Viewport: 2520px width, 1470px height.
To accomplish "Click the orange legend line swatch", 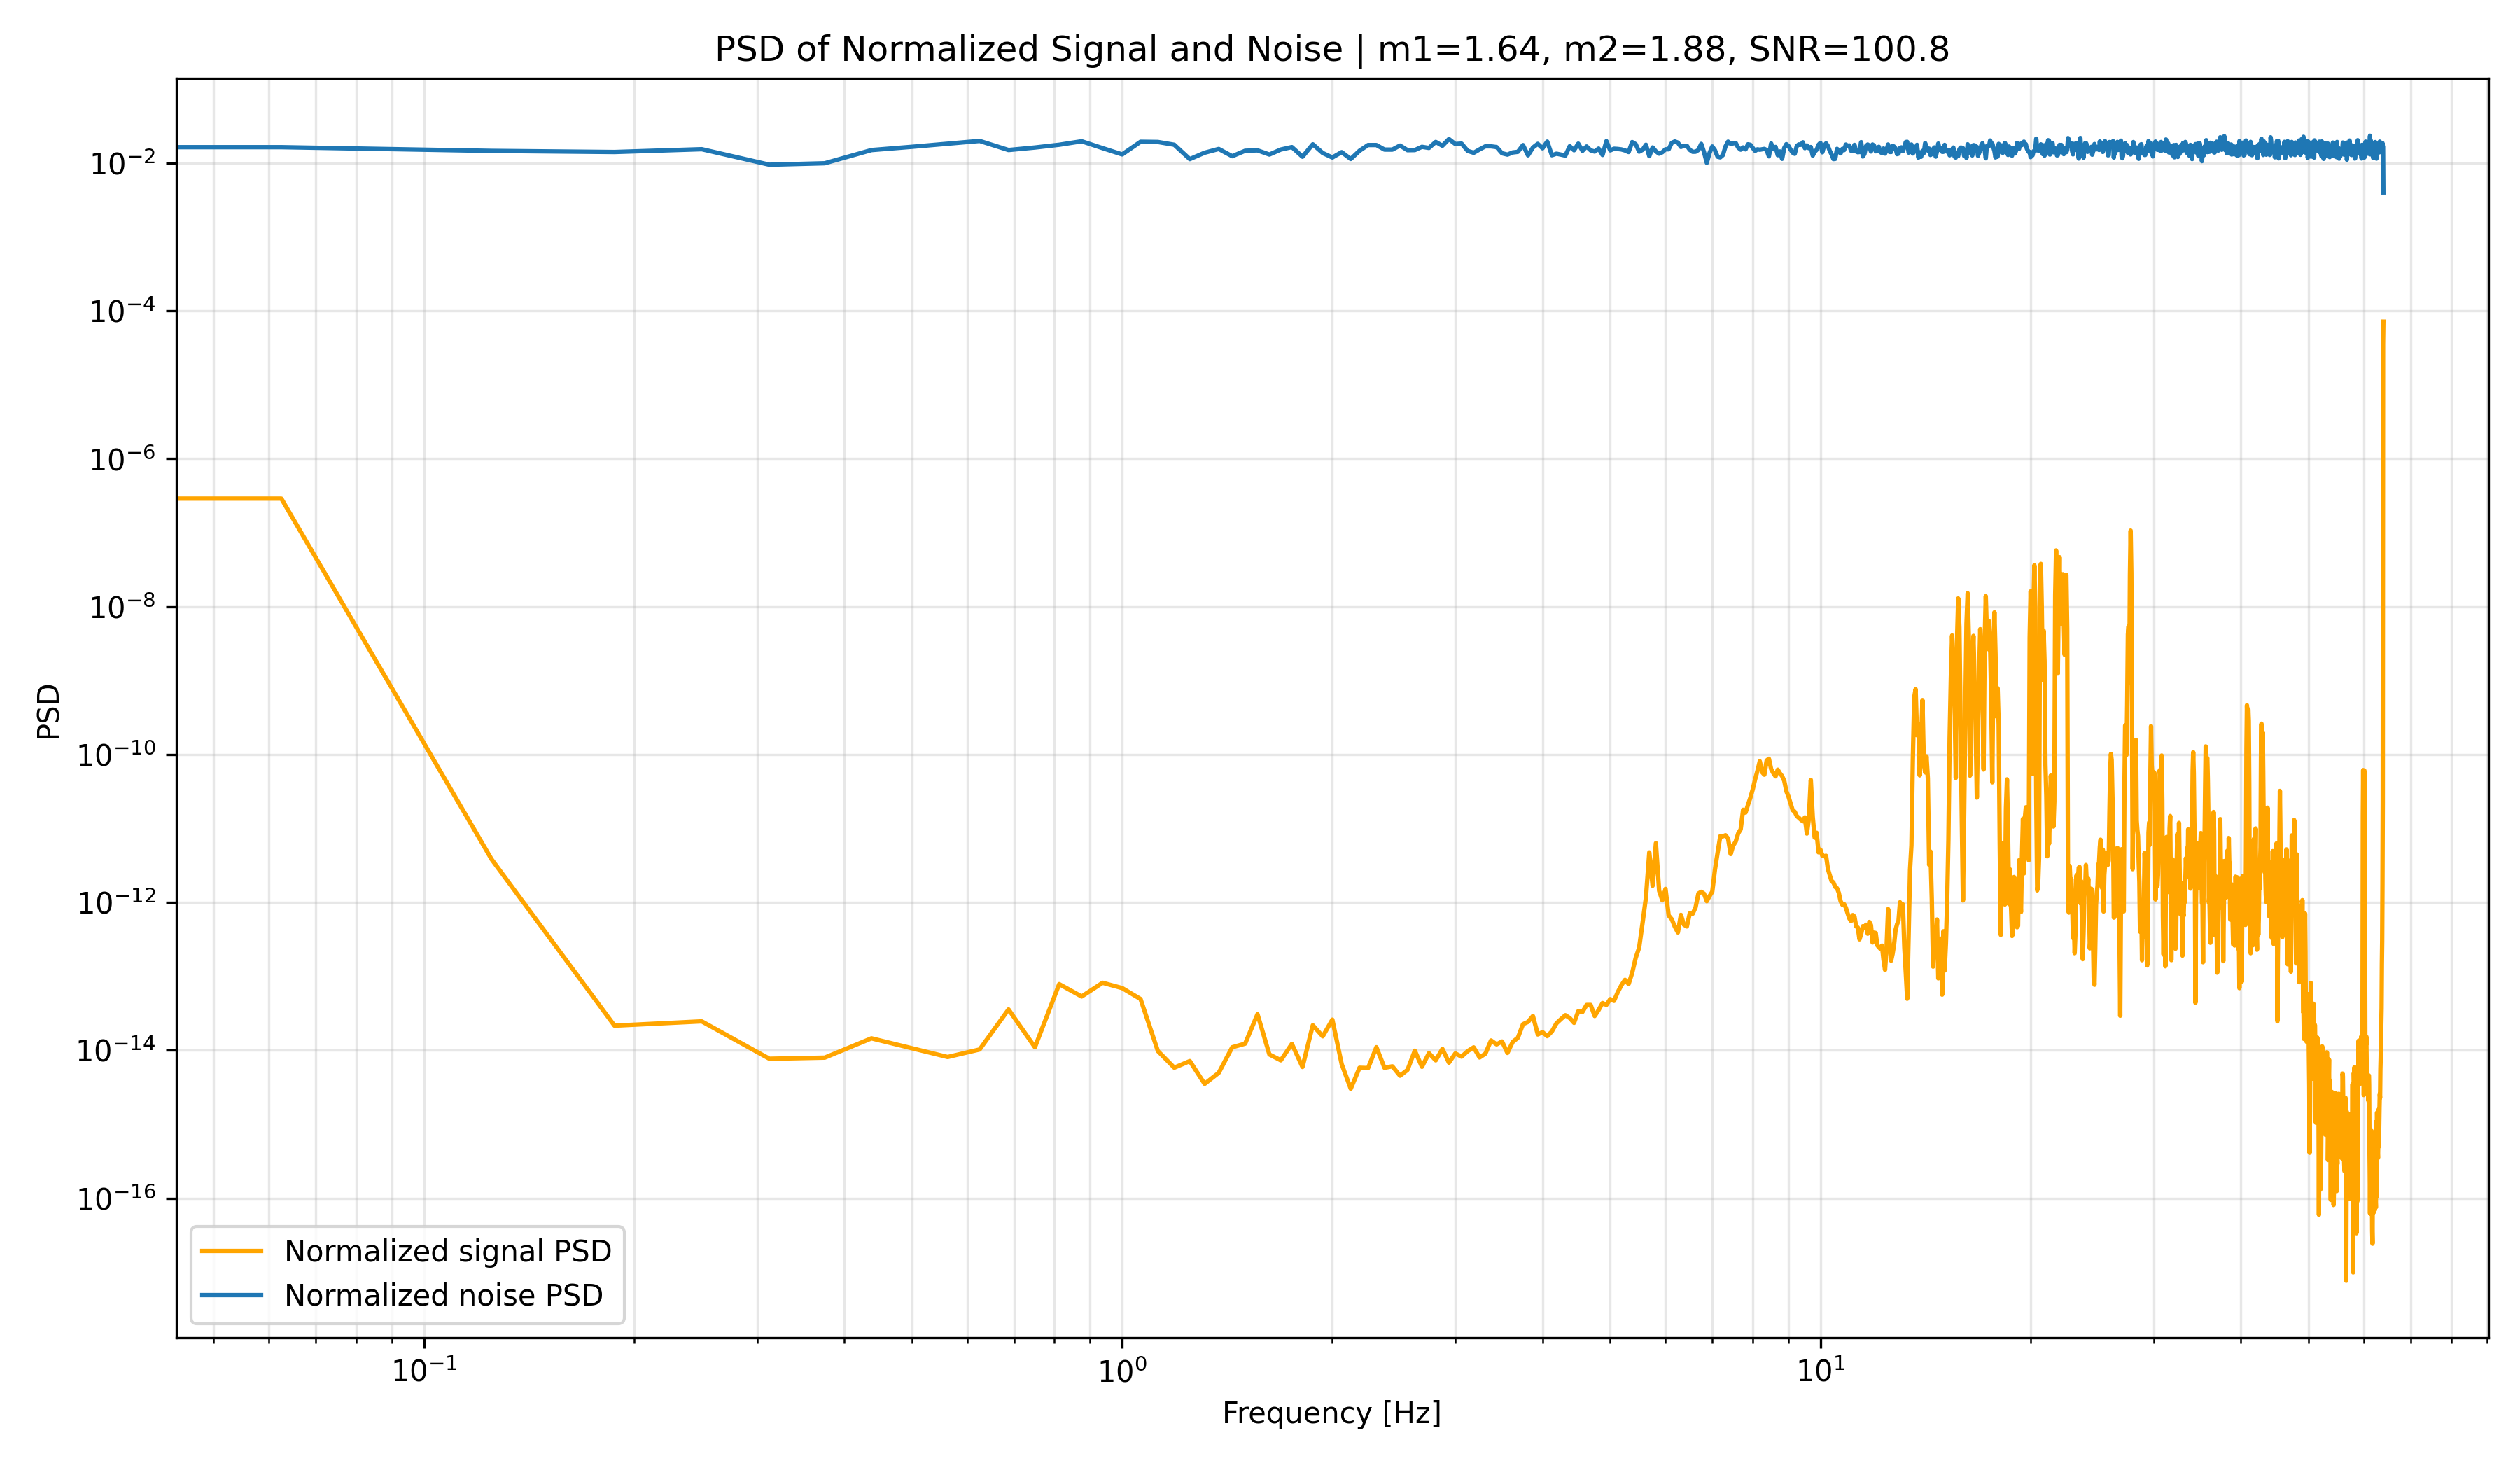I will coord(231,1251).
